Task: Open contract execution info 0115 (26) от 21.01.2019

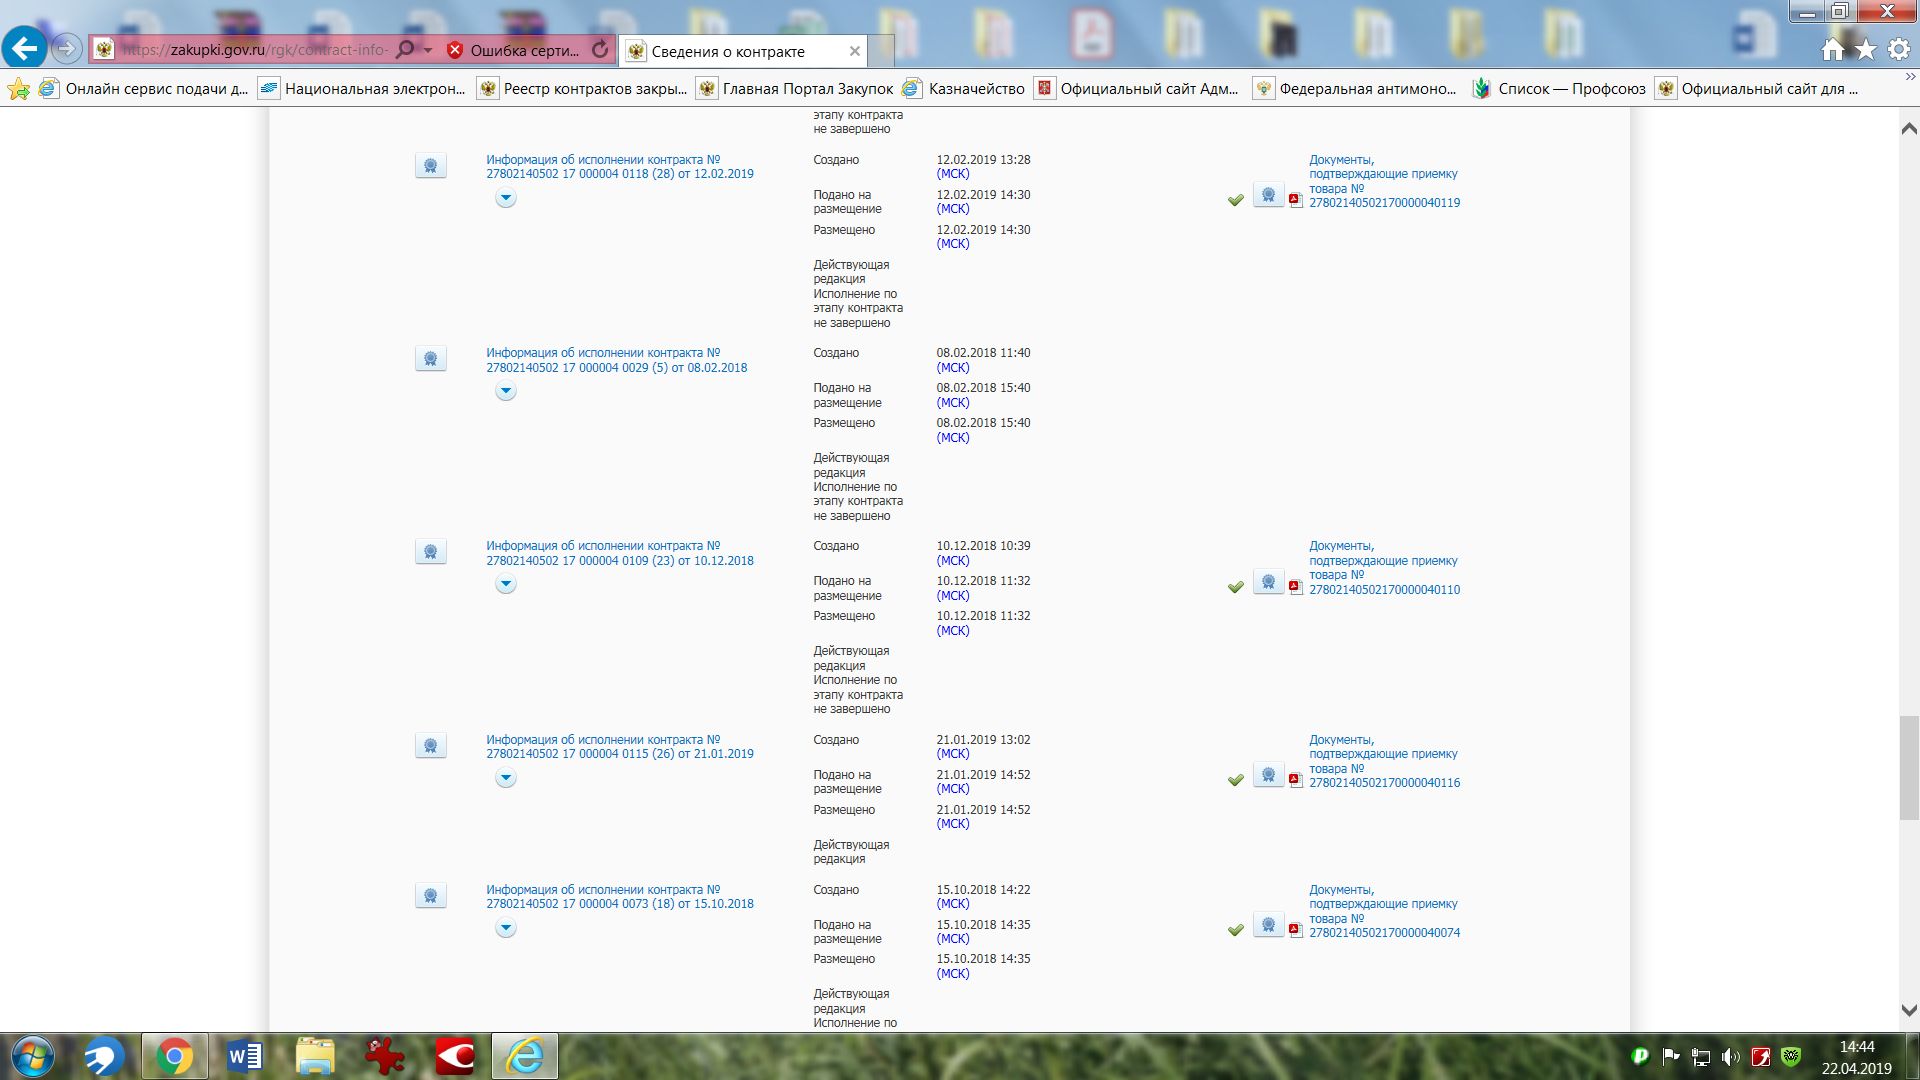Action: (x=620, y=747)
